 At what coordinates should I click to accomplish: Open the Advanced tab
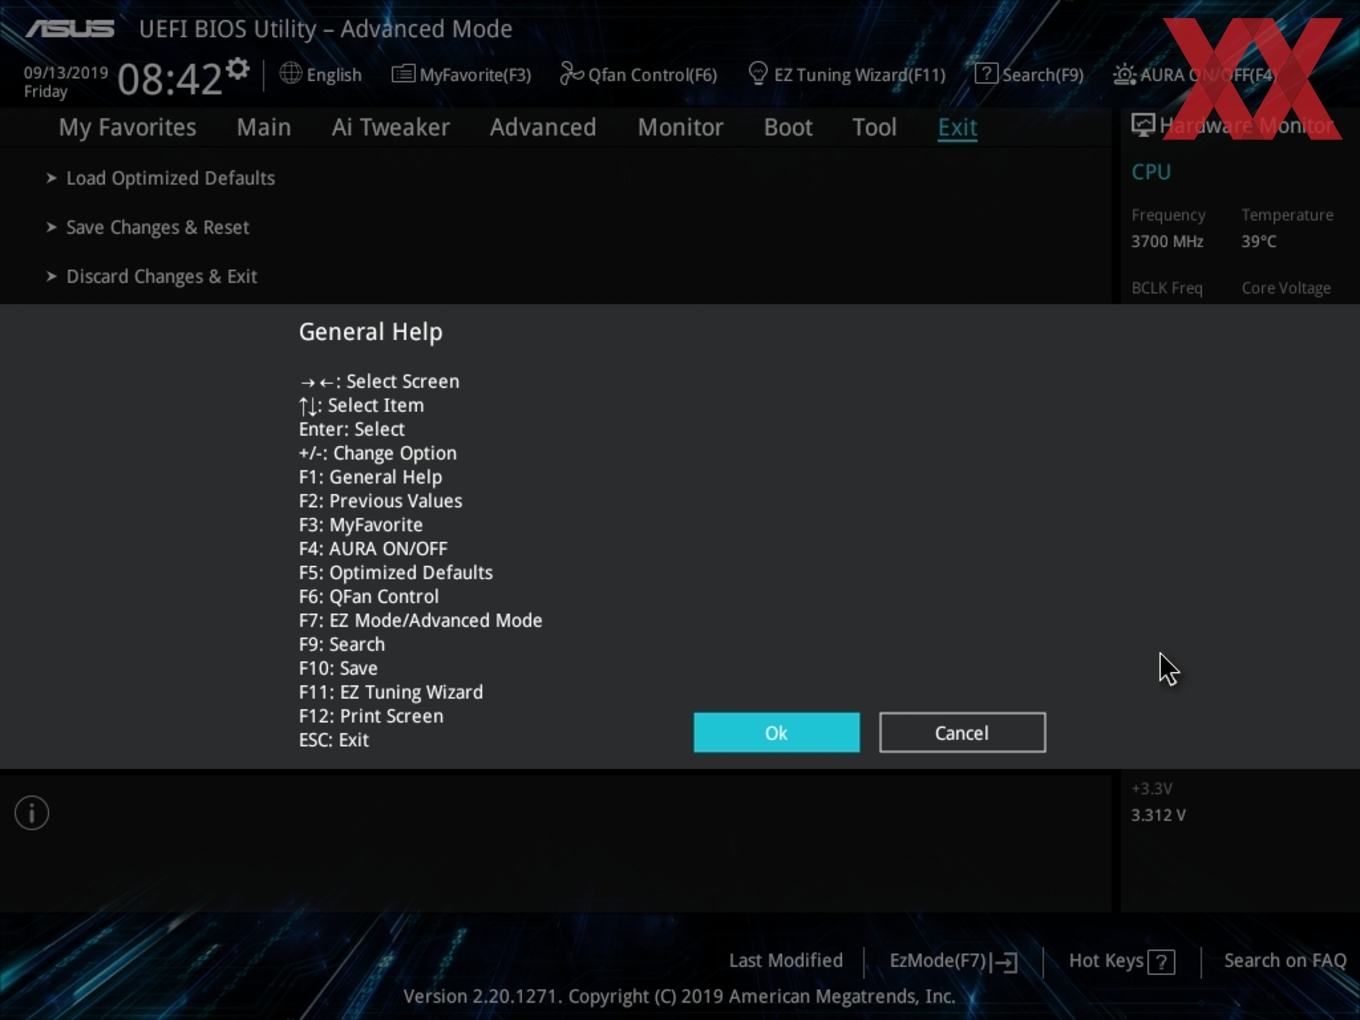tap(543, 127)
